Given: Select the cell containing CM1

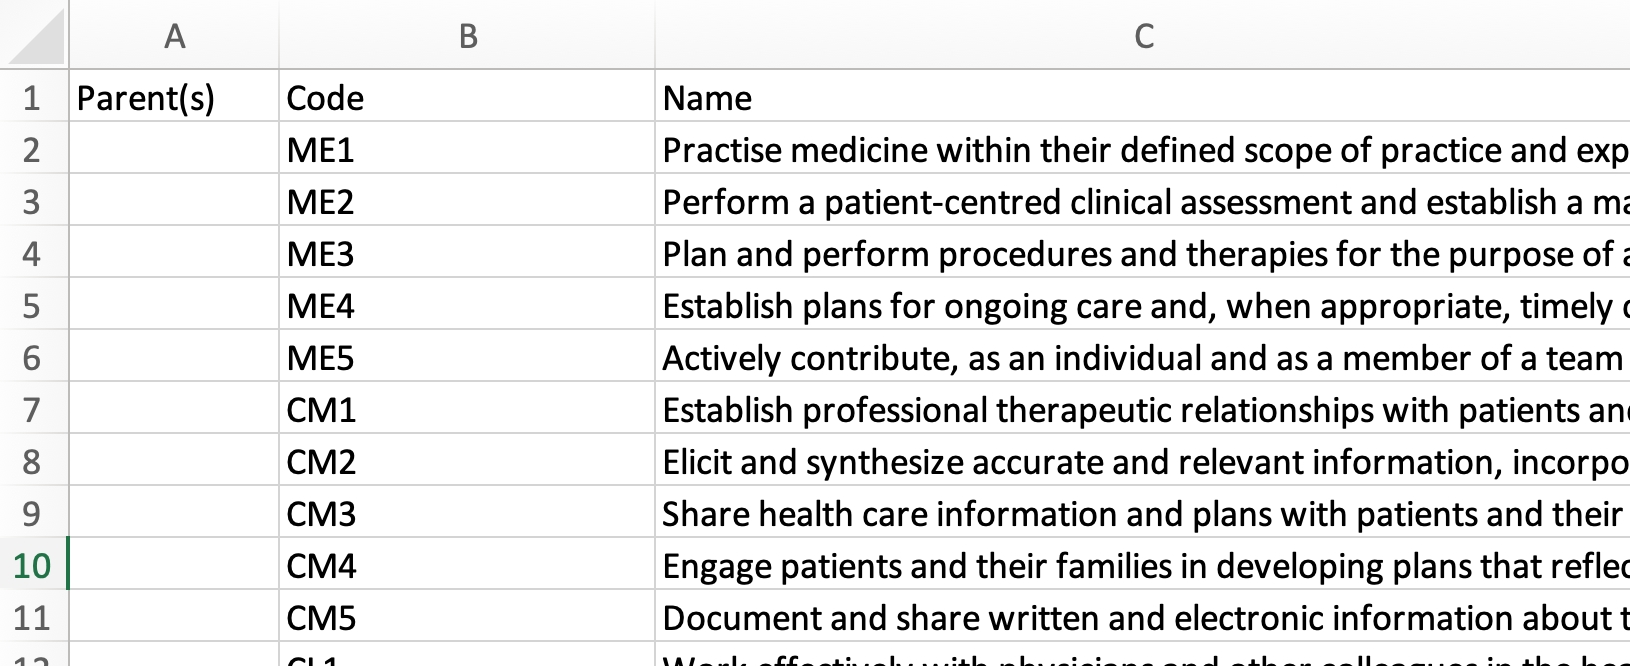Looking at the screenshot, I should coord(321,410).
